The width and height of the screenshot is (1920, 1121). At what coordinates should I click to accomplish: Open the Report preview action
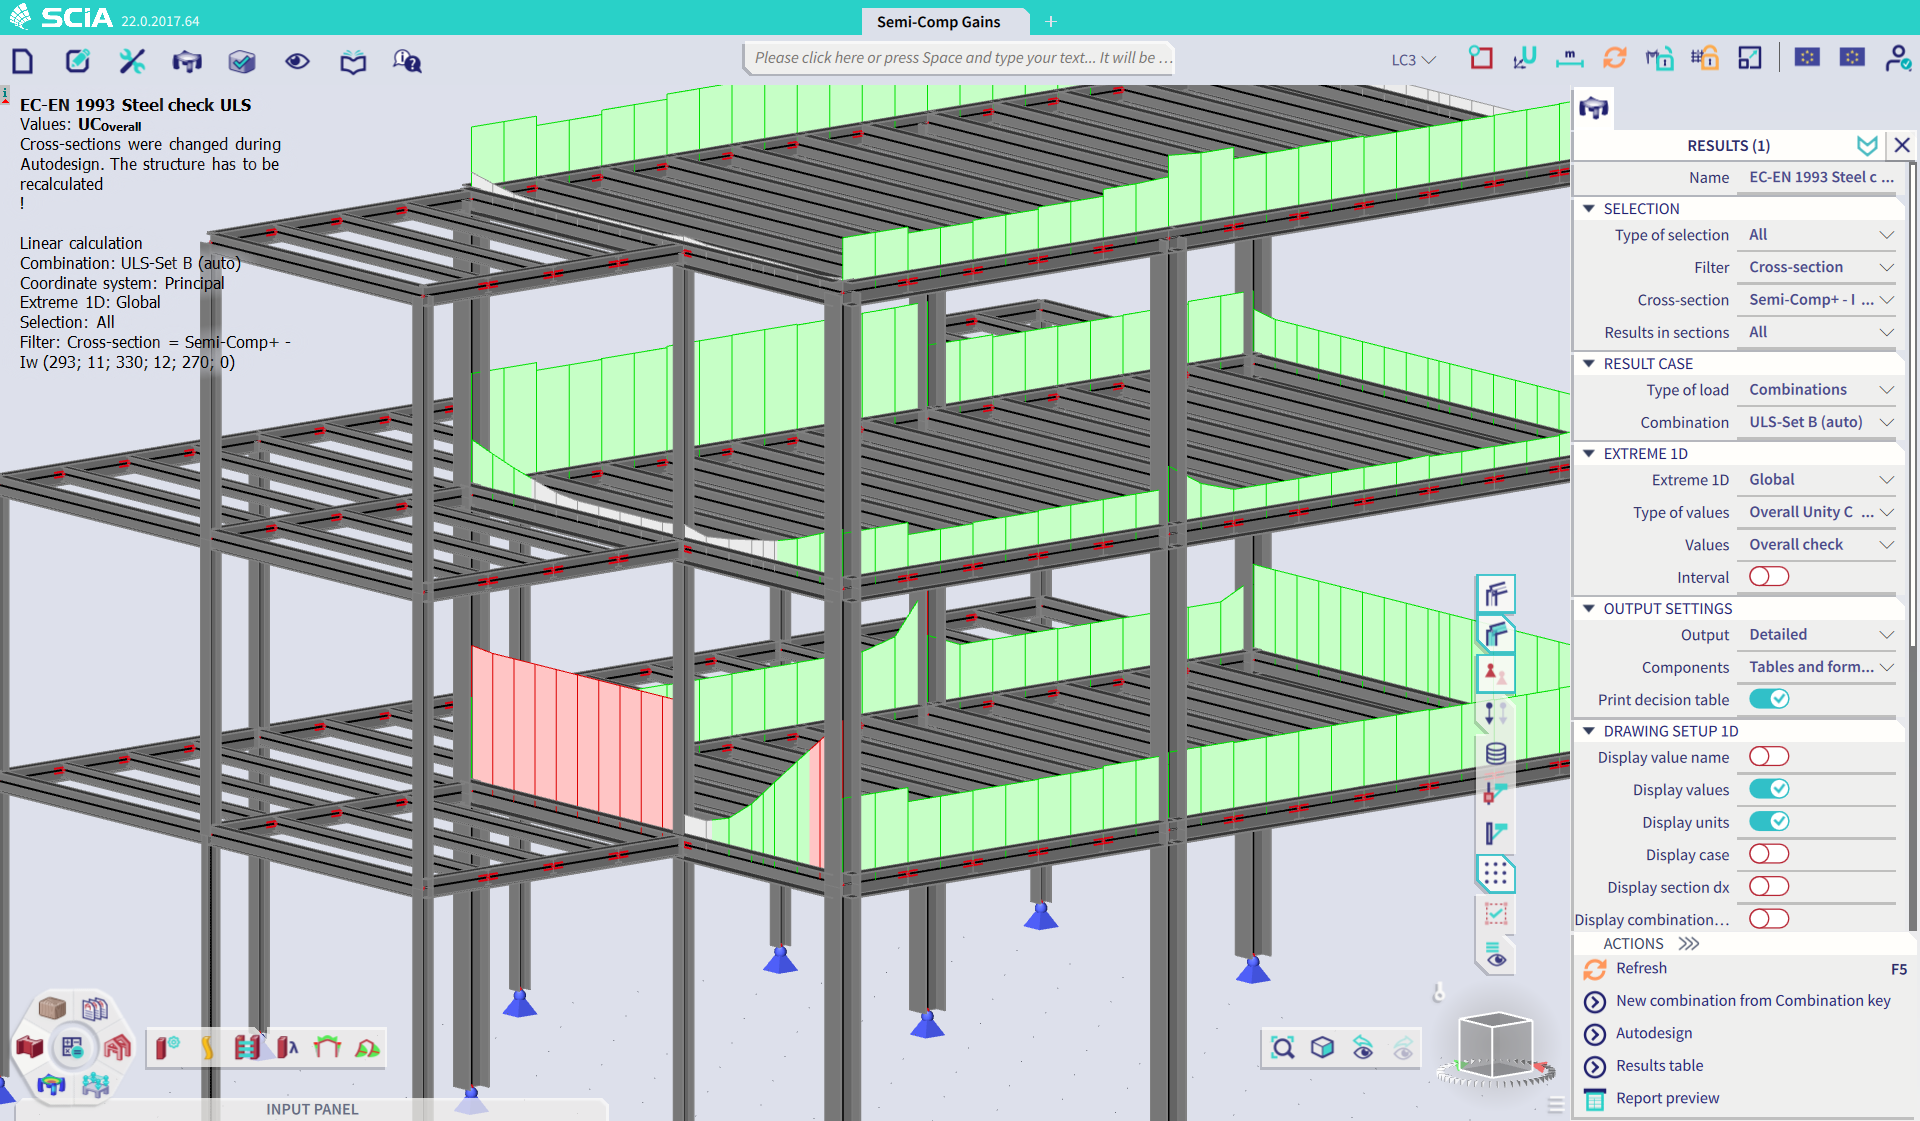click(1667, 1098)
